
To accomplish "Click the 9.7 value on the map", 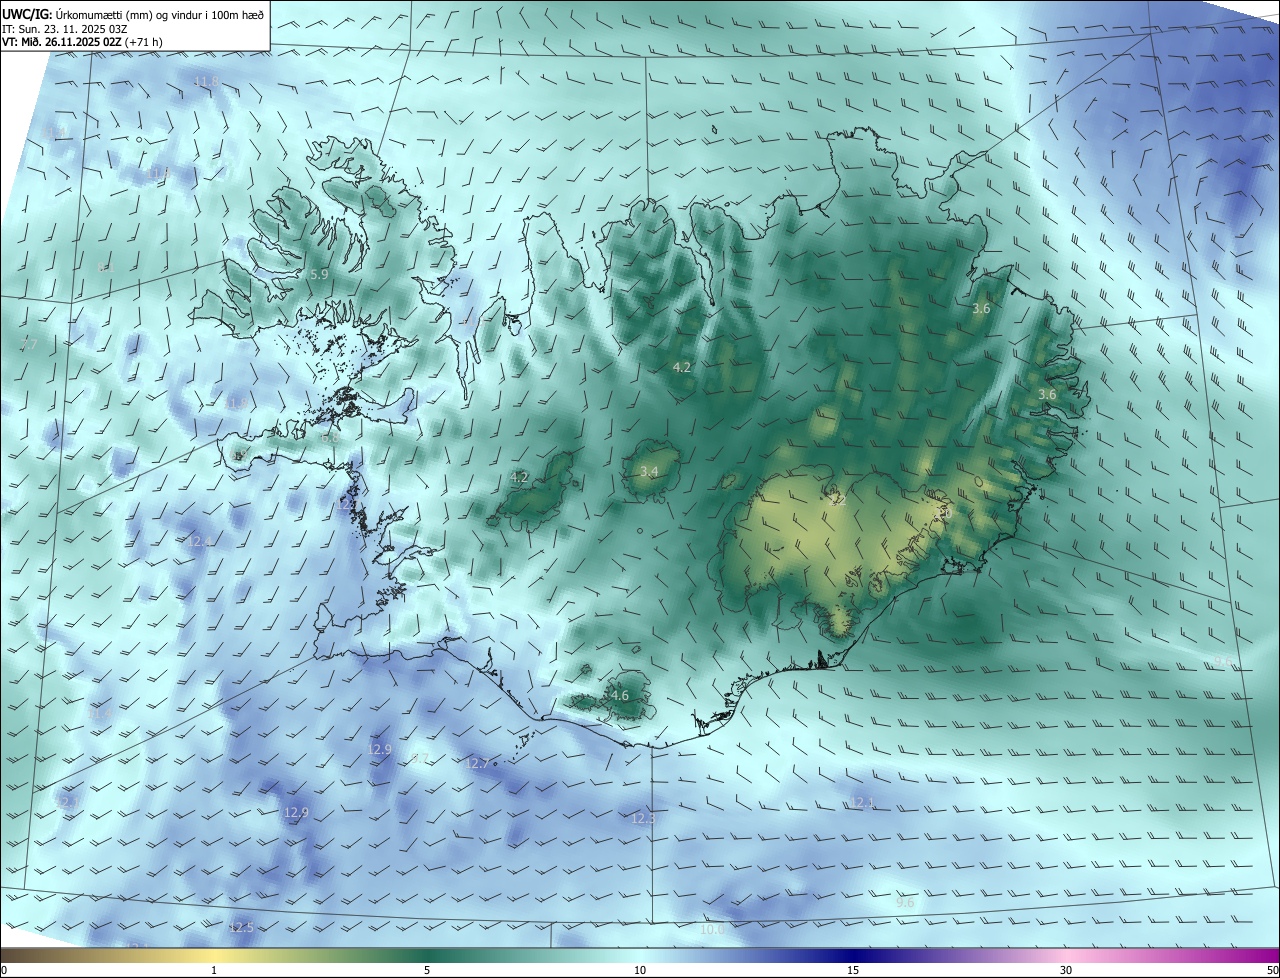I will [420, 759].
